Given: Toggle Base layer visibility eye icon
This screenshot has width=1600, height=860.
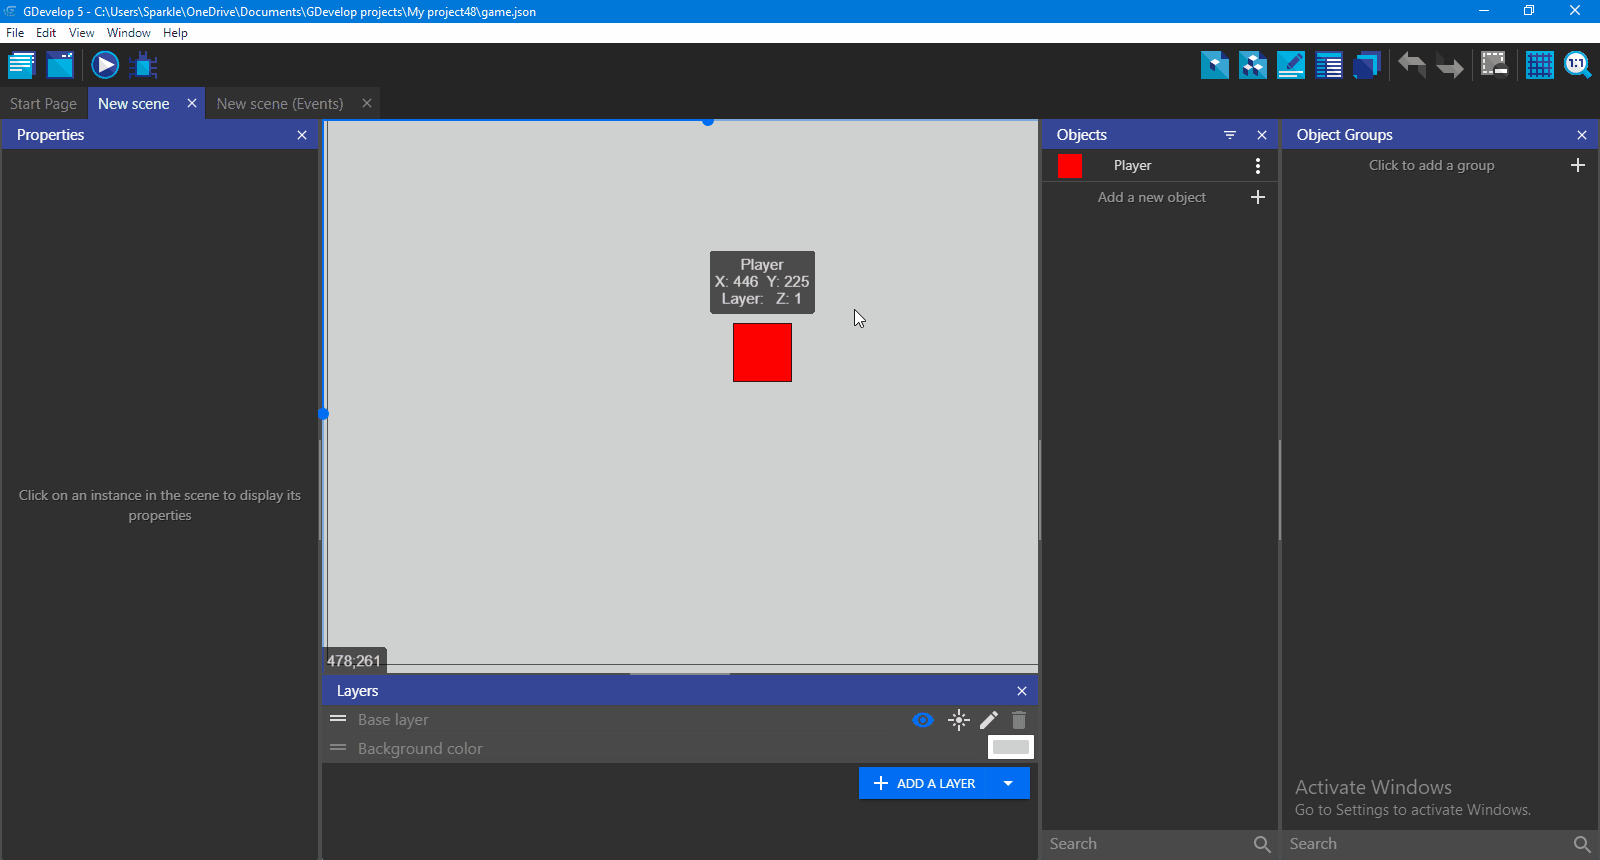Looking at the screenshot, I should (922, 720).
